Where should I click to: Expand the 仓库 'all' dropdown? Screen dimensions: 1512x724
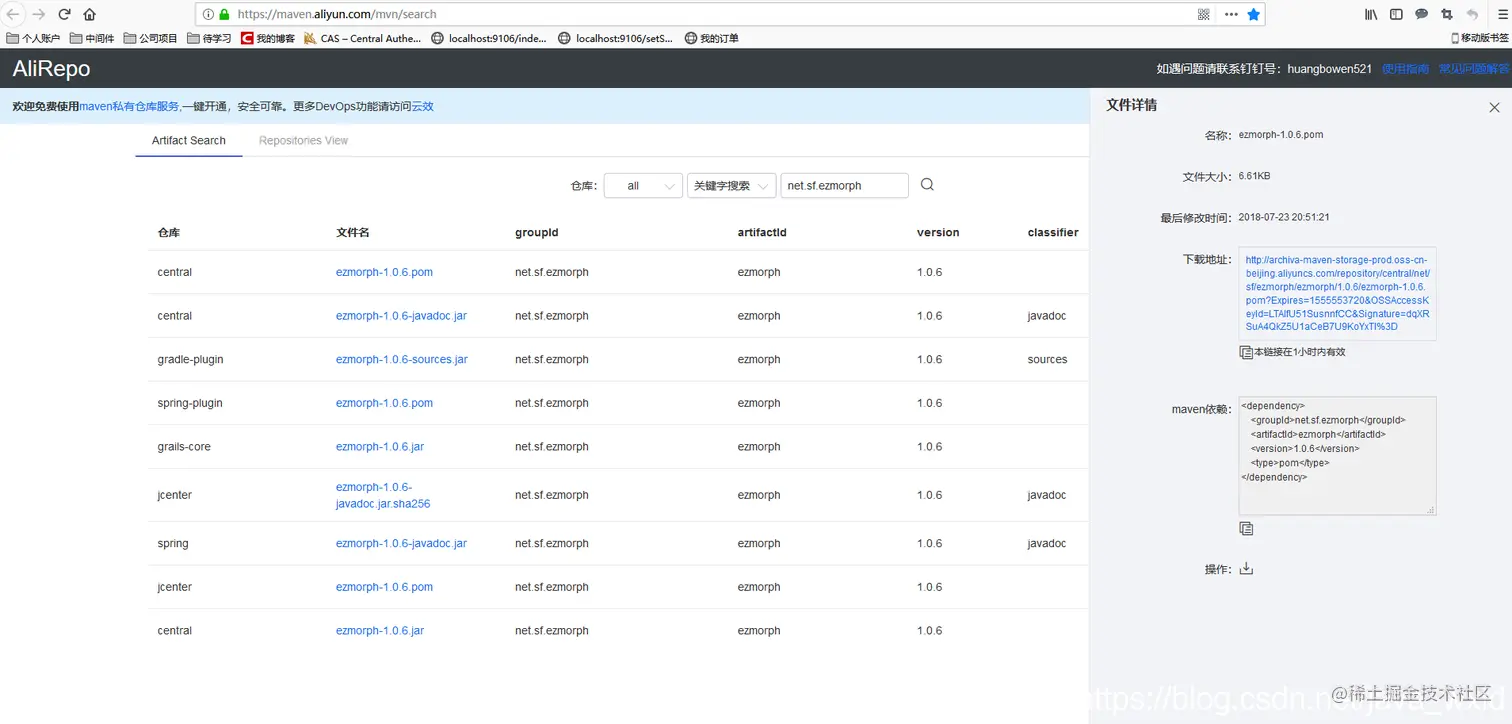(643, 185)
